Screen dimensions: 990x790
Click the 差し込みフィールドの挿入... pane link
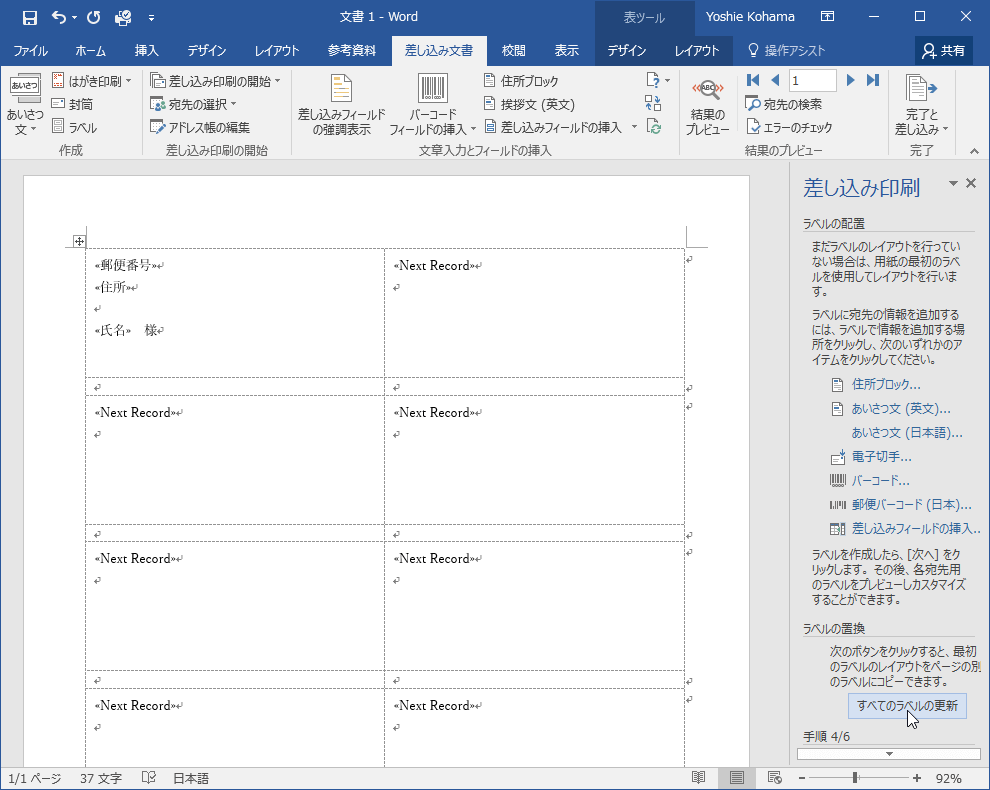915,529
